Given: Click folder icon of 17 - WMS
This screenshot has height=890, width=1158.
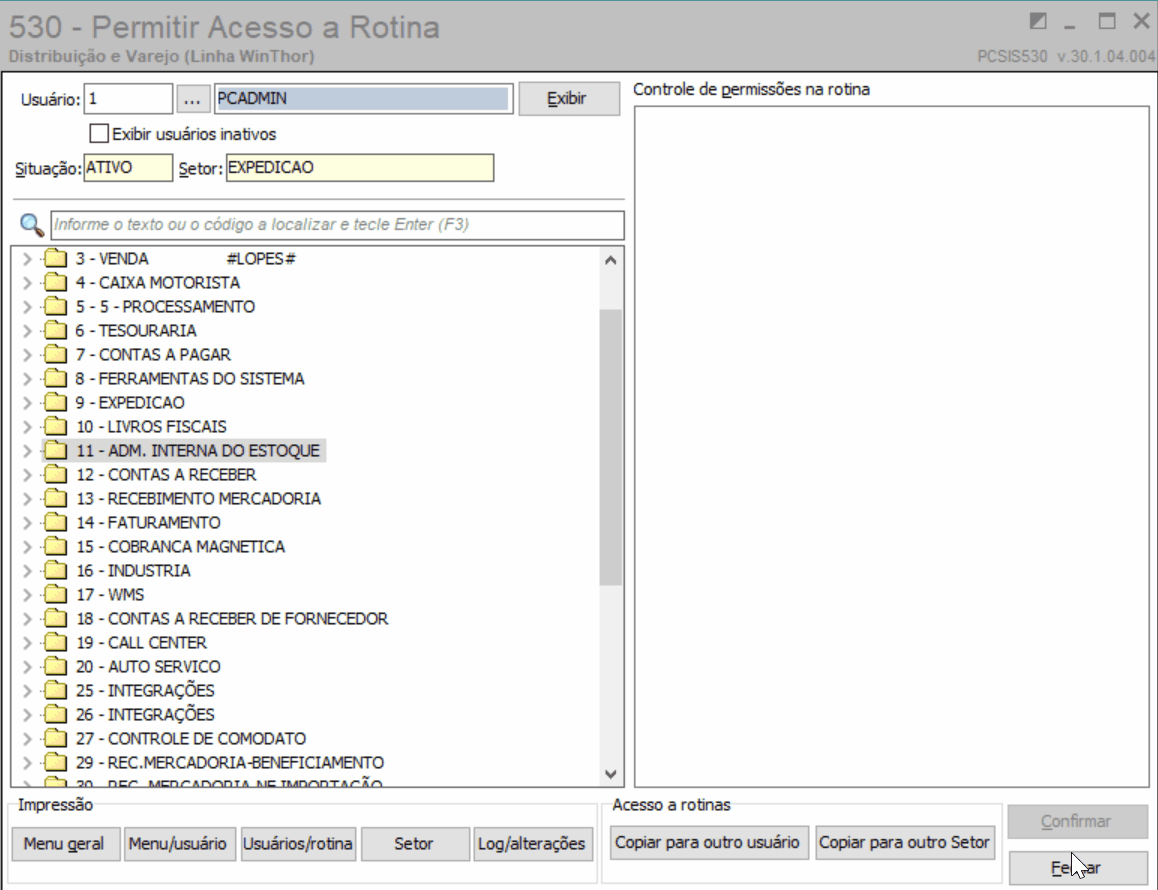Looking at the screenshot, I should coord(55,595).
